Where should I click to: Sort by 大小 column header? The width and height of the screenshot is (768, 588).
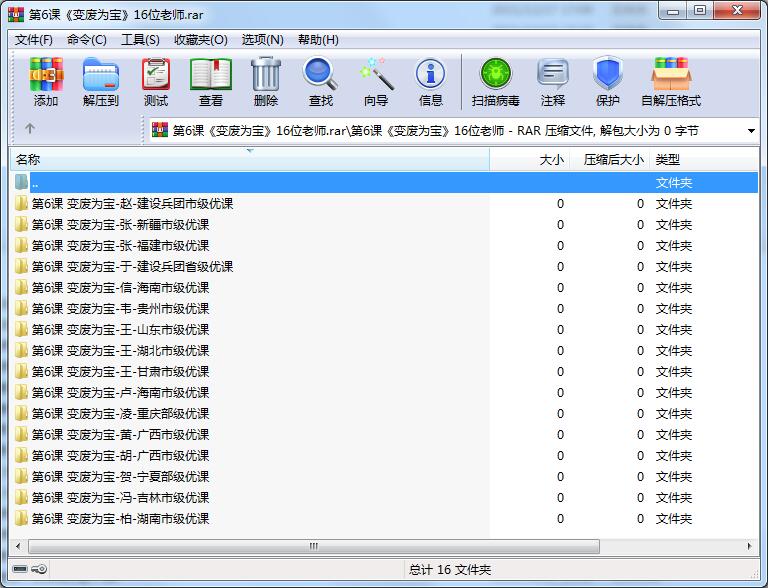point(530,159)
